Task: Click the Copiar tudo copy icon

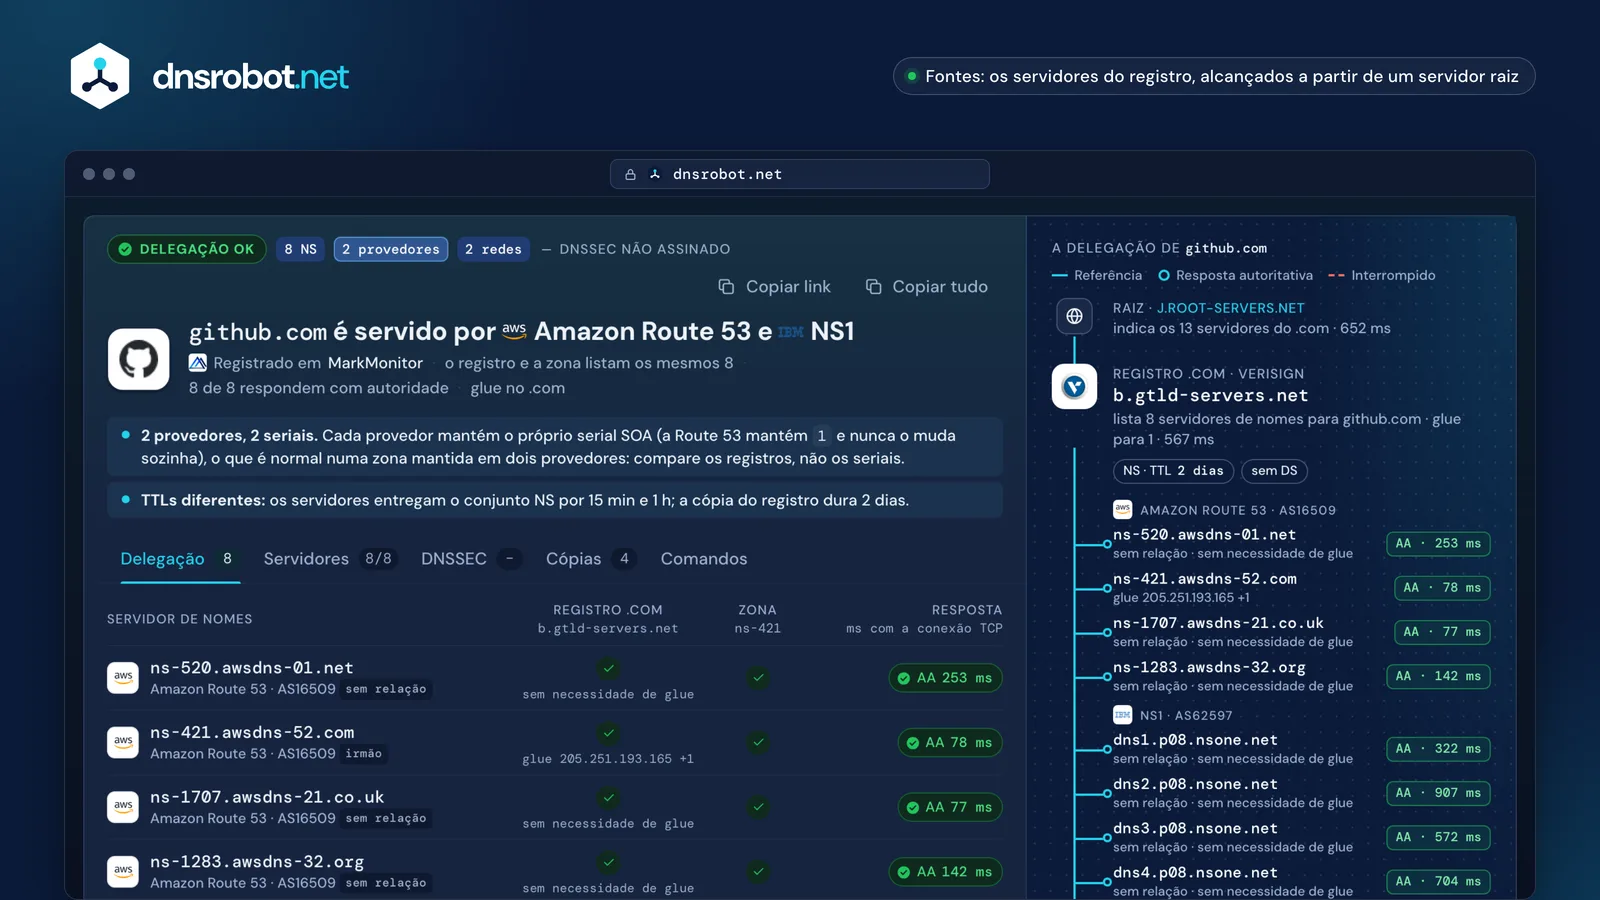Action: pos(873,287)
